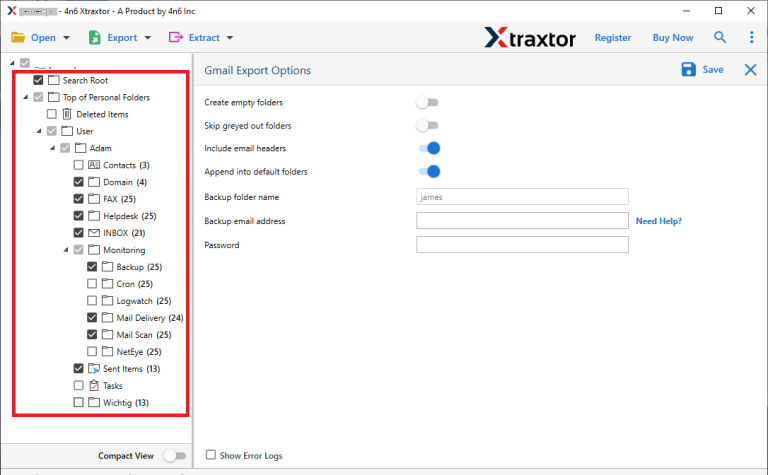Viewport: 768px width, 475px height.
Task: Click the Search Root folder icon
Action: point(53,80)
